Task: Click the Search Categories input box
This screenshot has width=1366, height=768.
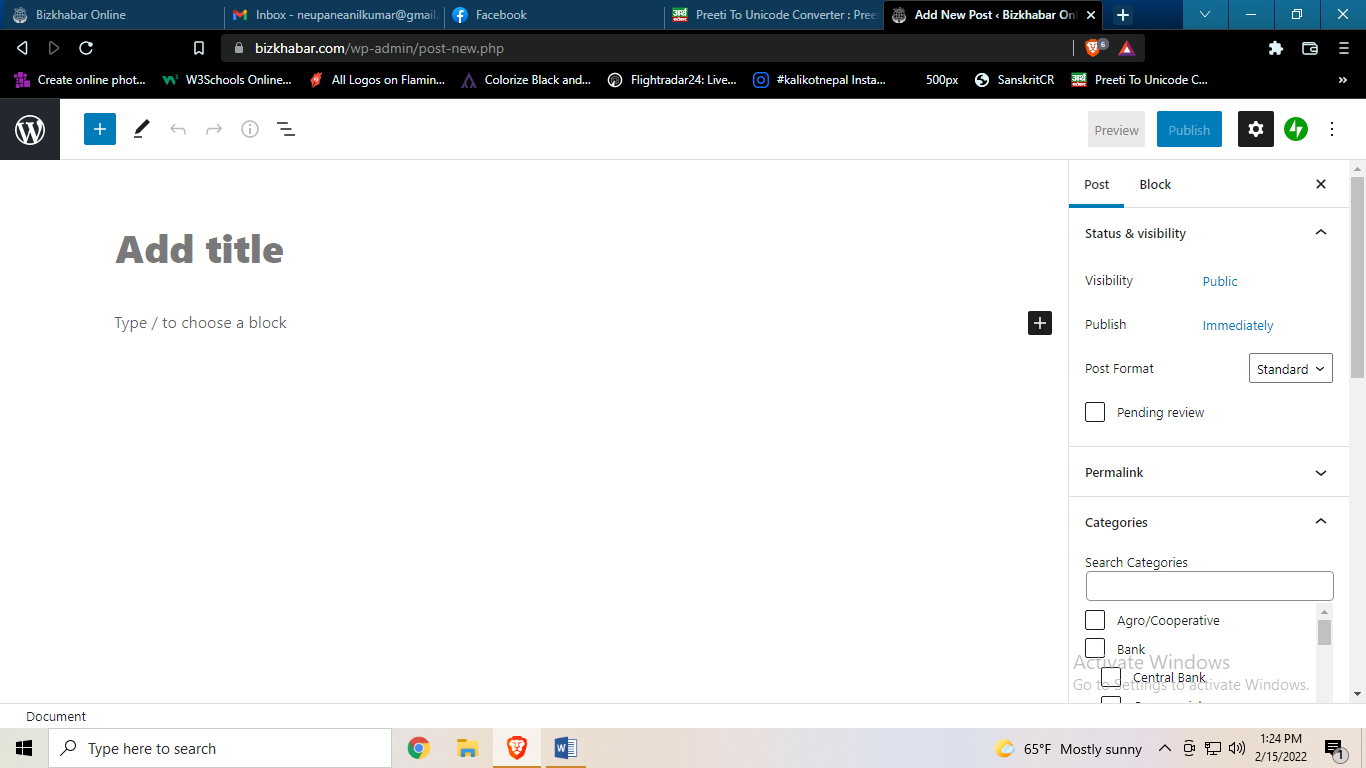Action: 1209,586
